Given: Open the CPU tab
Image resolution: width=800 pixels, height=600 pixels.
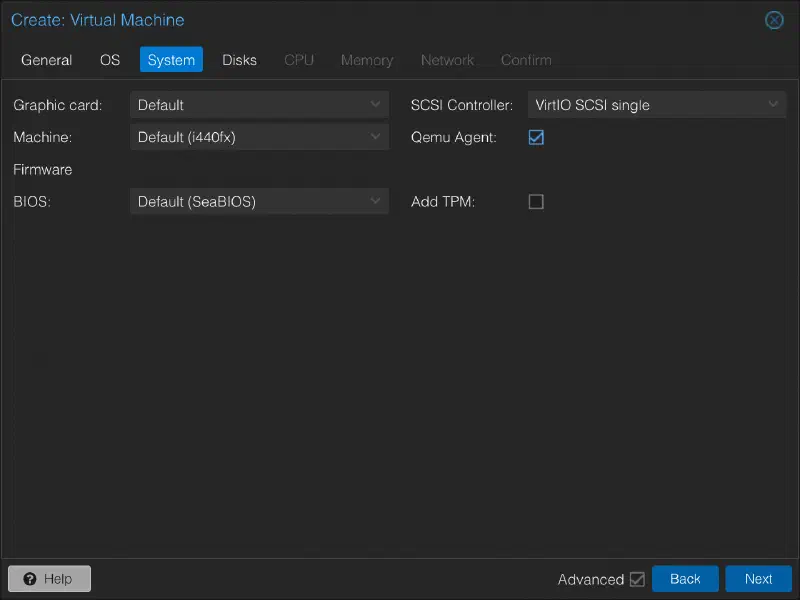Looking at the screenshot, I should pyautogui.click(x=299, y=60).
